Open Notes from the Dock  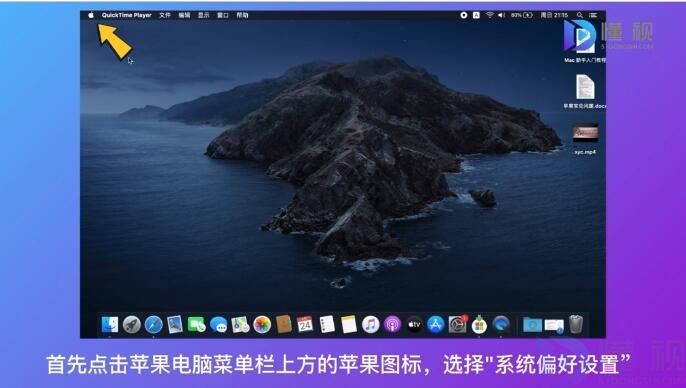click(349, 325)
